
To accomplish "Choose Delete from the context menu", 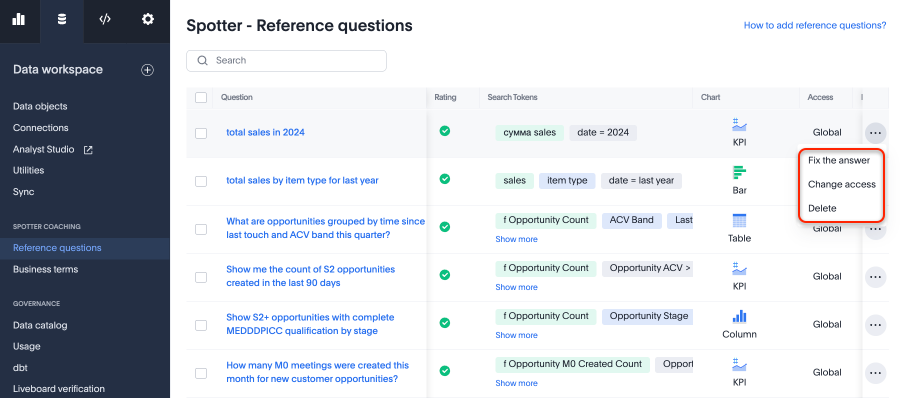I will click(x=822, y=208).
